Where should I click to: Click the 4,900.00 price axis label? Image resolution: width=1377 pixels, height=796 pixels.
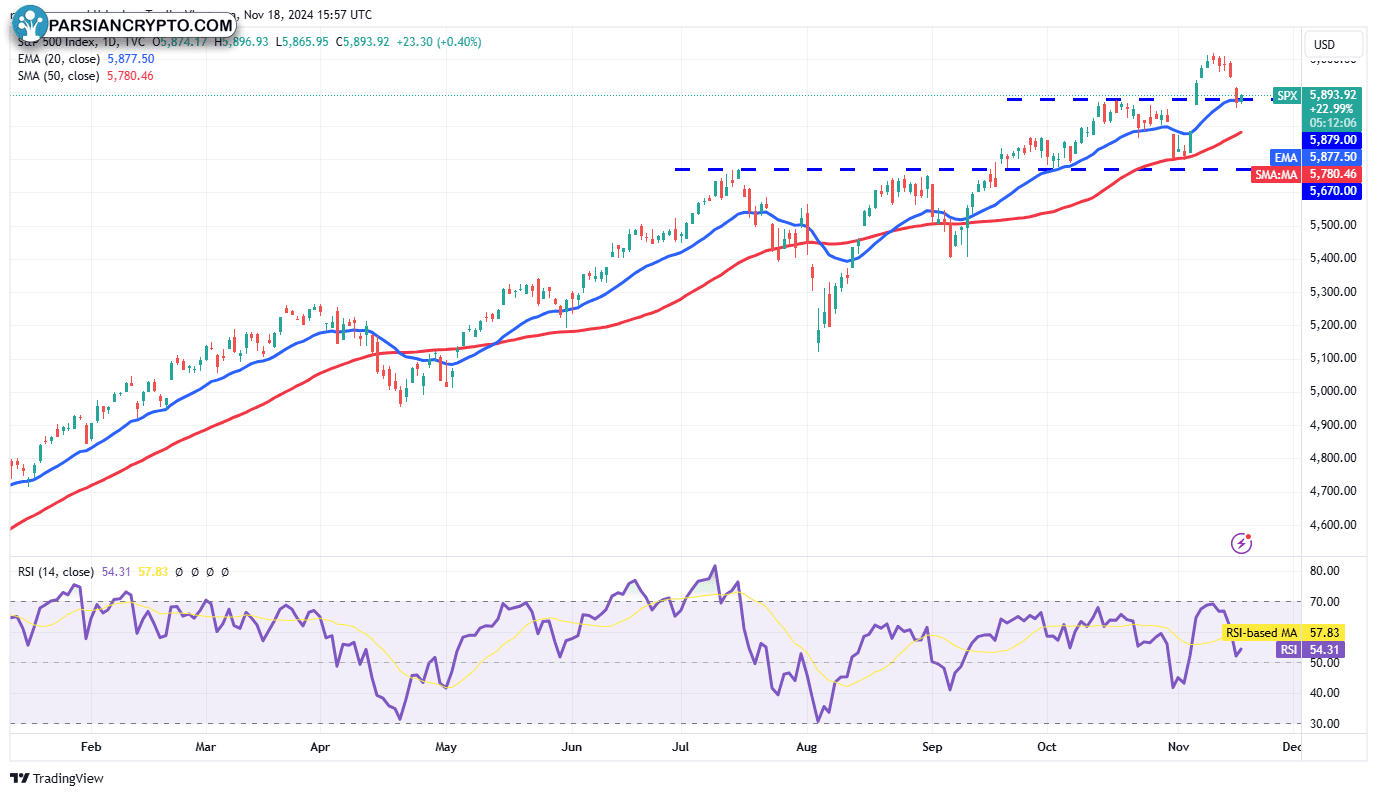point(1334,425)
